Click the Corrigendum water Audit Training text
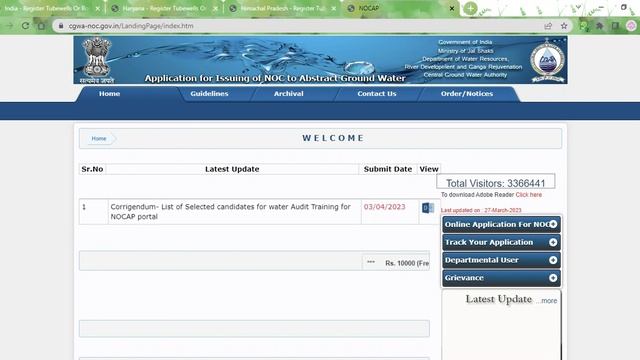This screenshot has height=360, width=640. tap(231, 211)
